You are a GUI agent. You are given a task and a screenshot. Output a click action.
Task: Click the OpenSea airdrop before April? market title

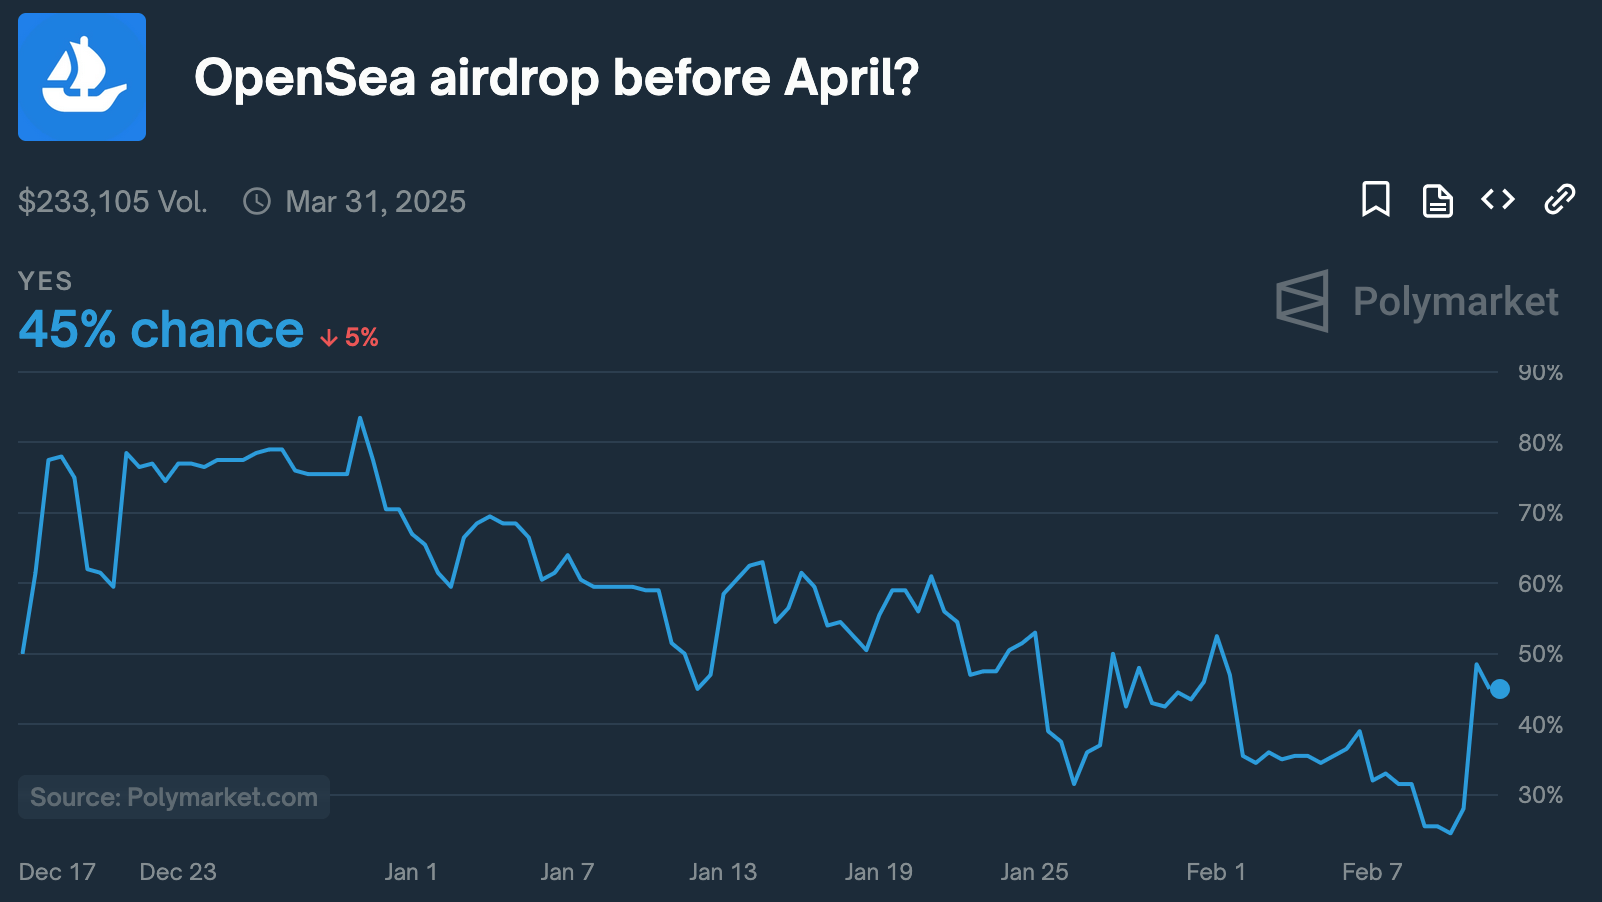pos(557,78)
